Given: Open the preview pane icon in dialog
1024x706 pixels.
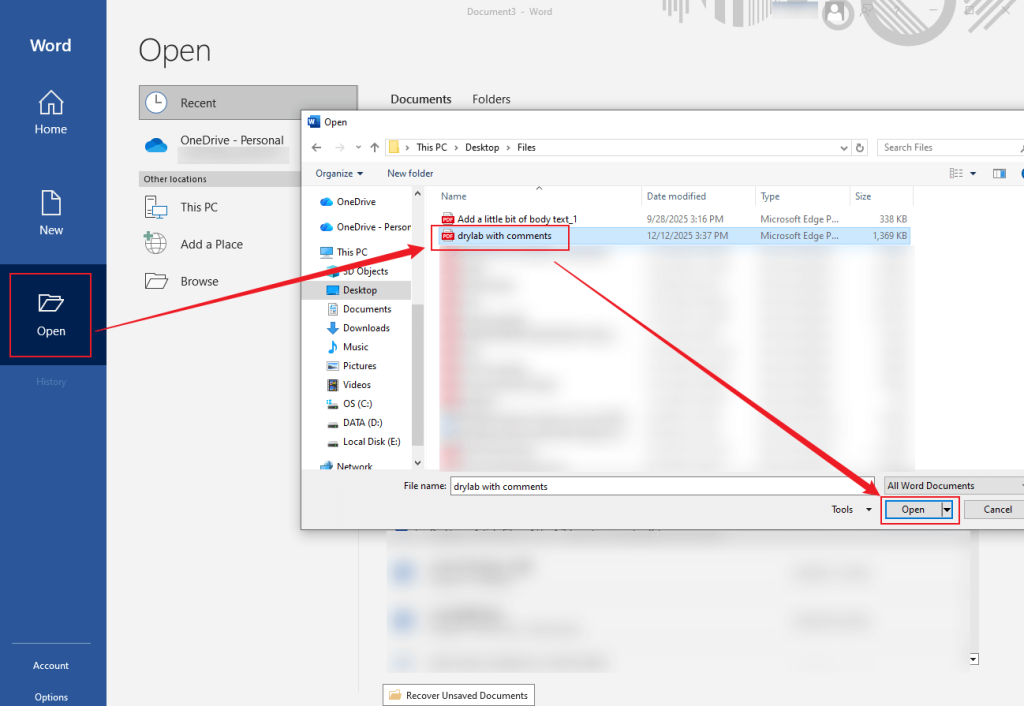Looking at the screenshot, I should pos(999,173).
